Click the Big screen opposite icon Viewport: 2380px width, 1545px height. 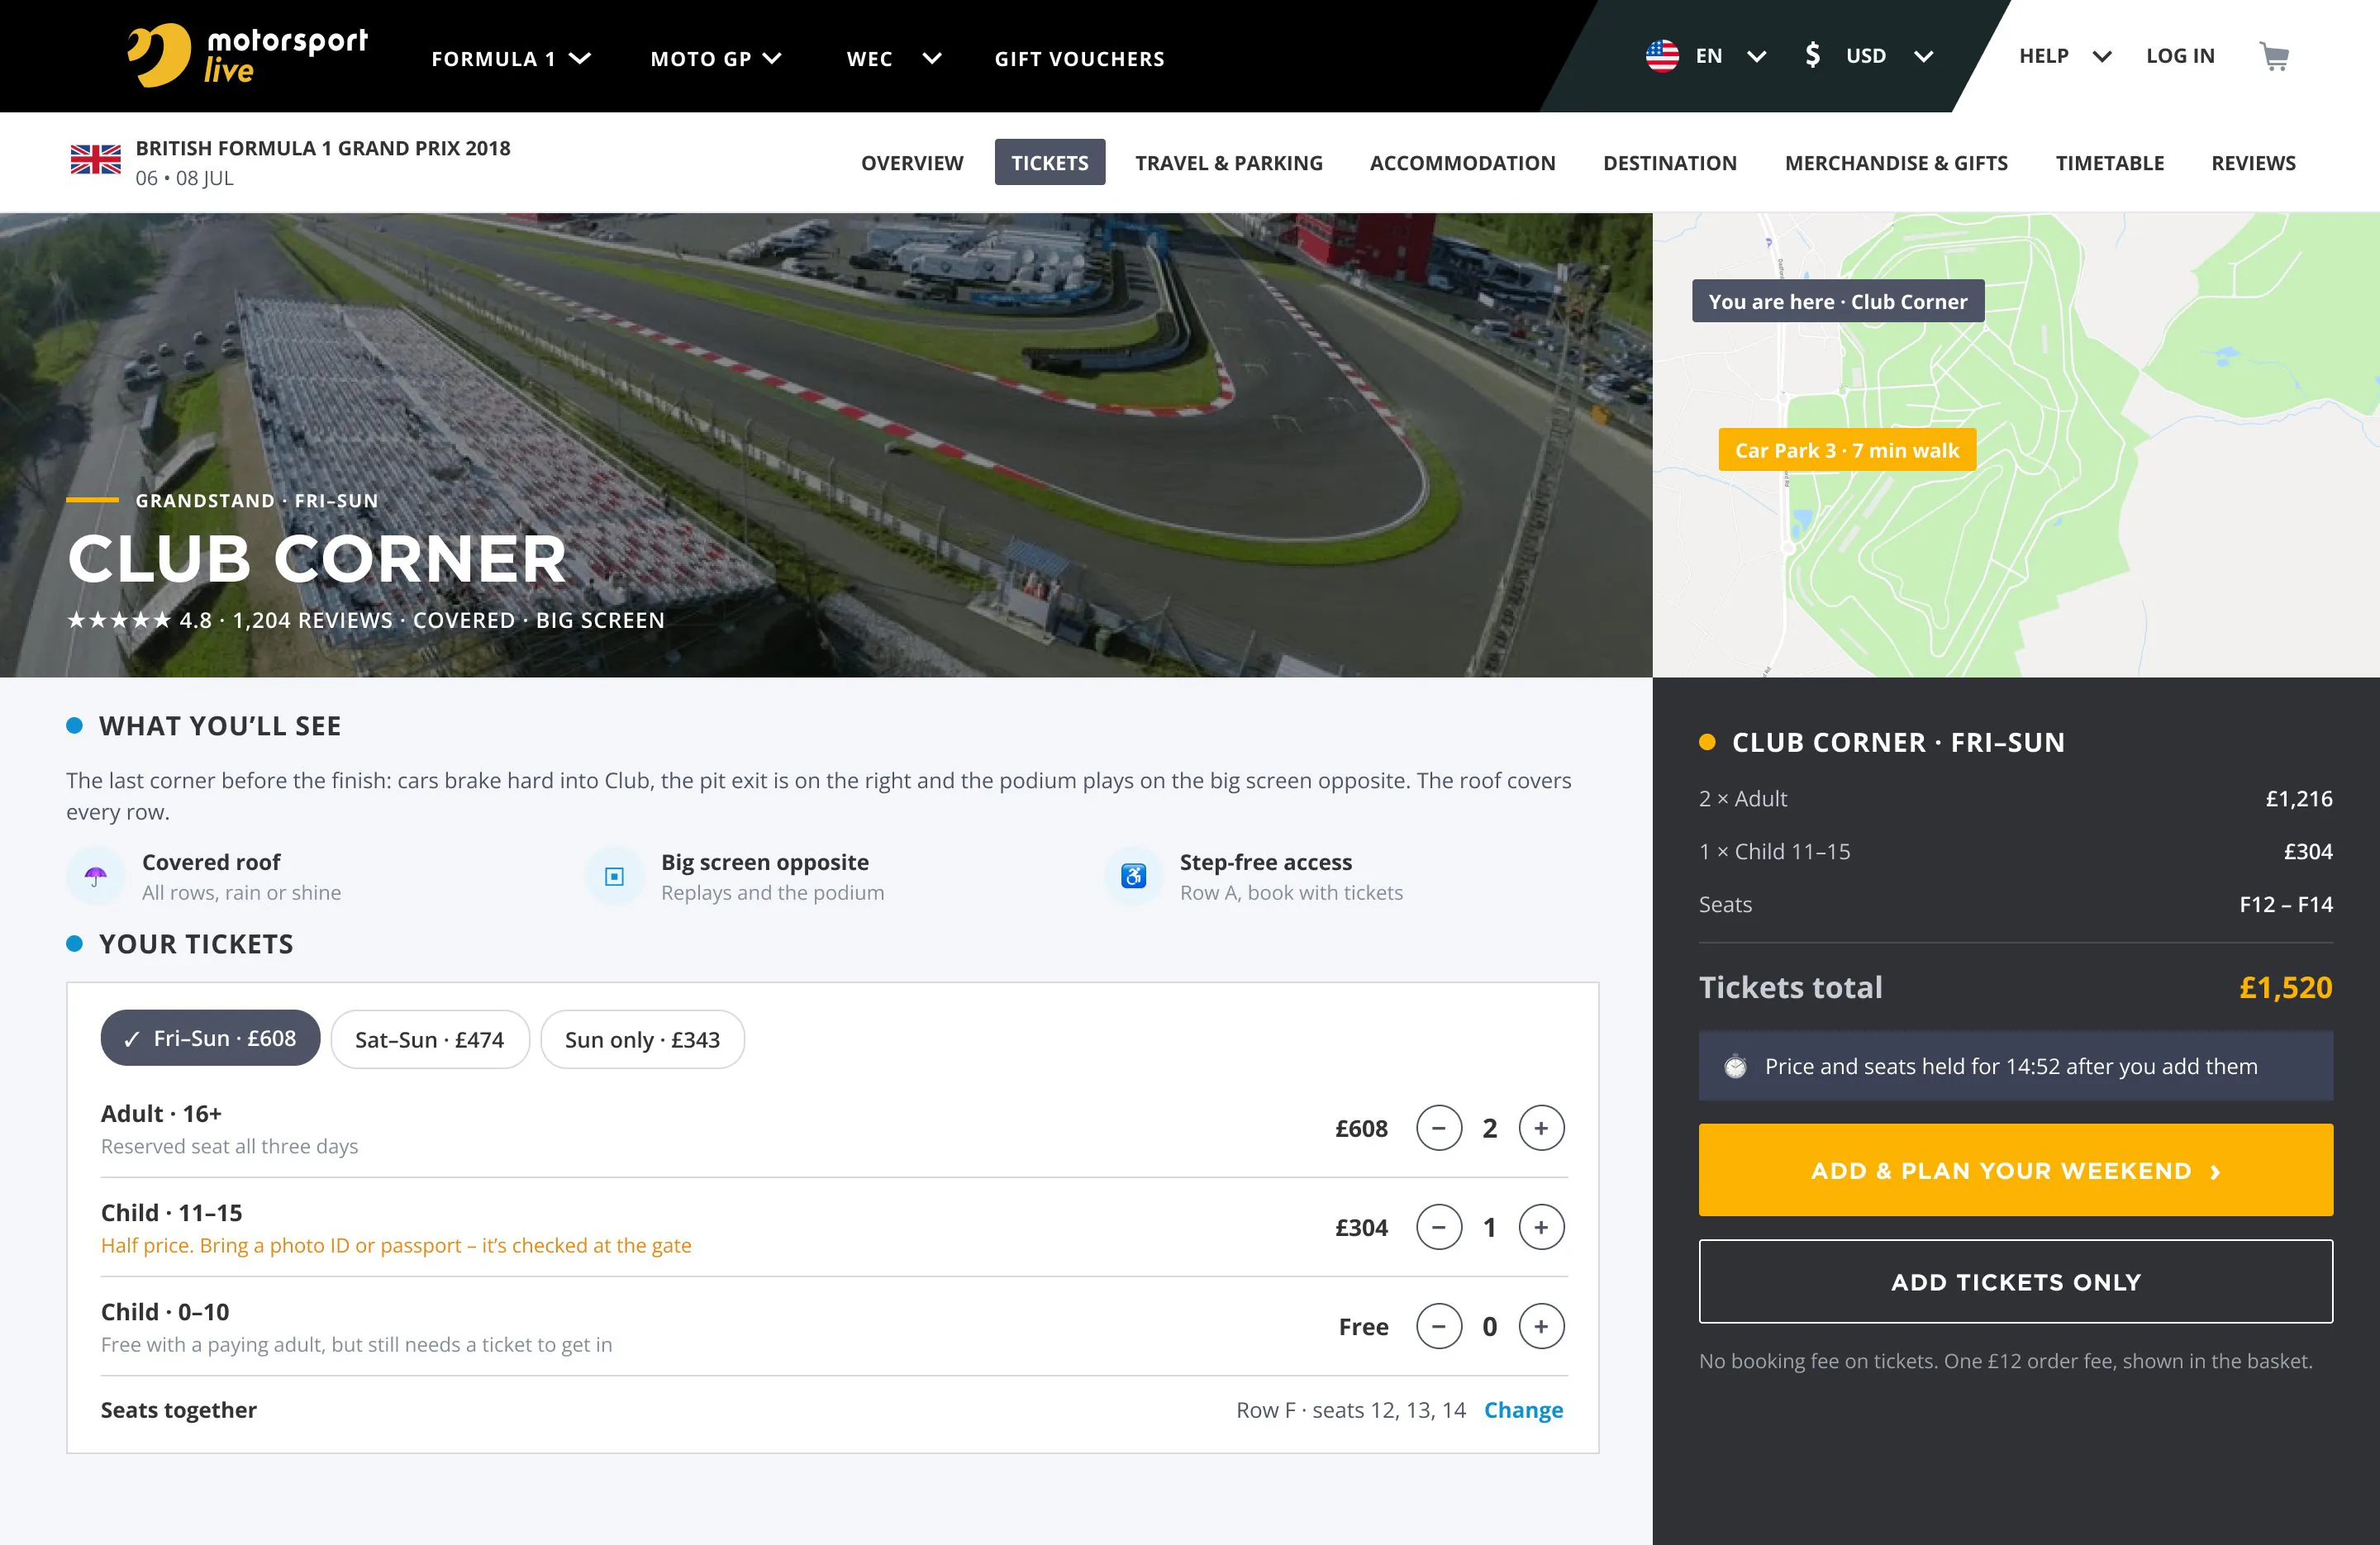coord(614,877)
